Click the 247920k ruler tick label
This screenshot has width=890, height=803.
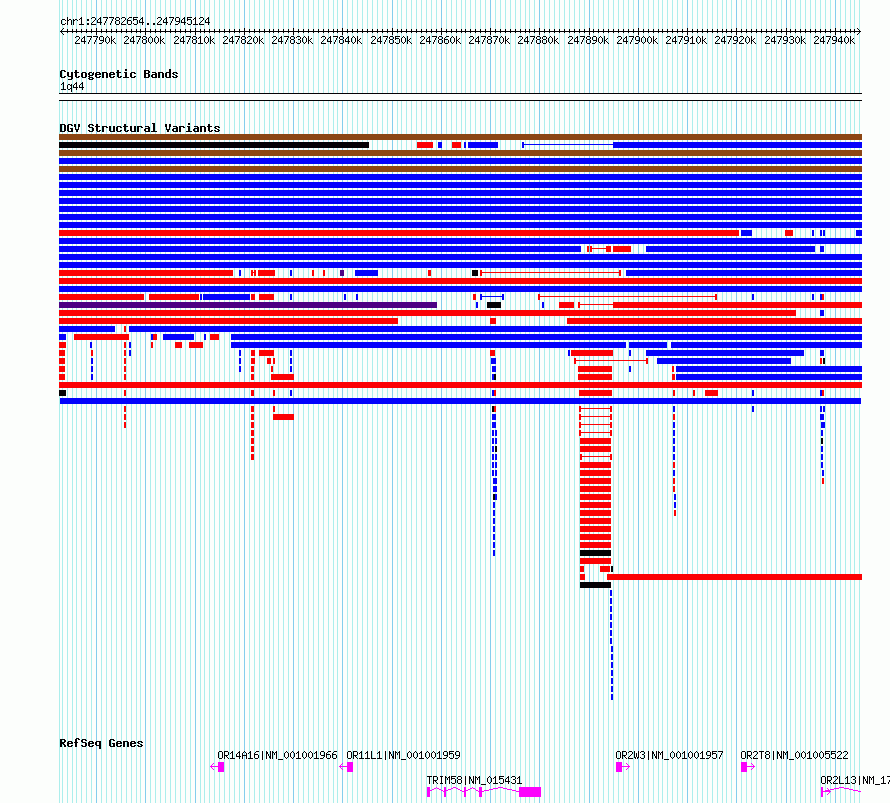click(735, 40)
